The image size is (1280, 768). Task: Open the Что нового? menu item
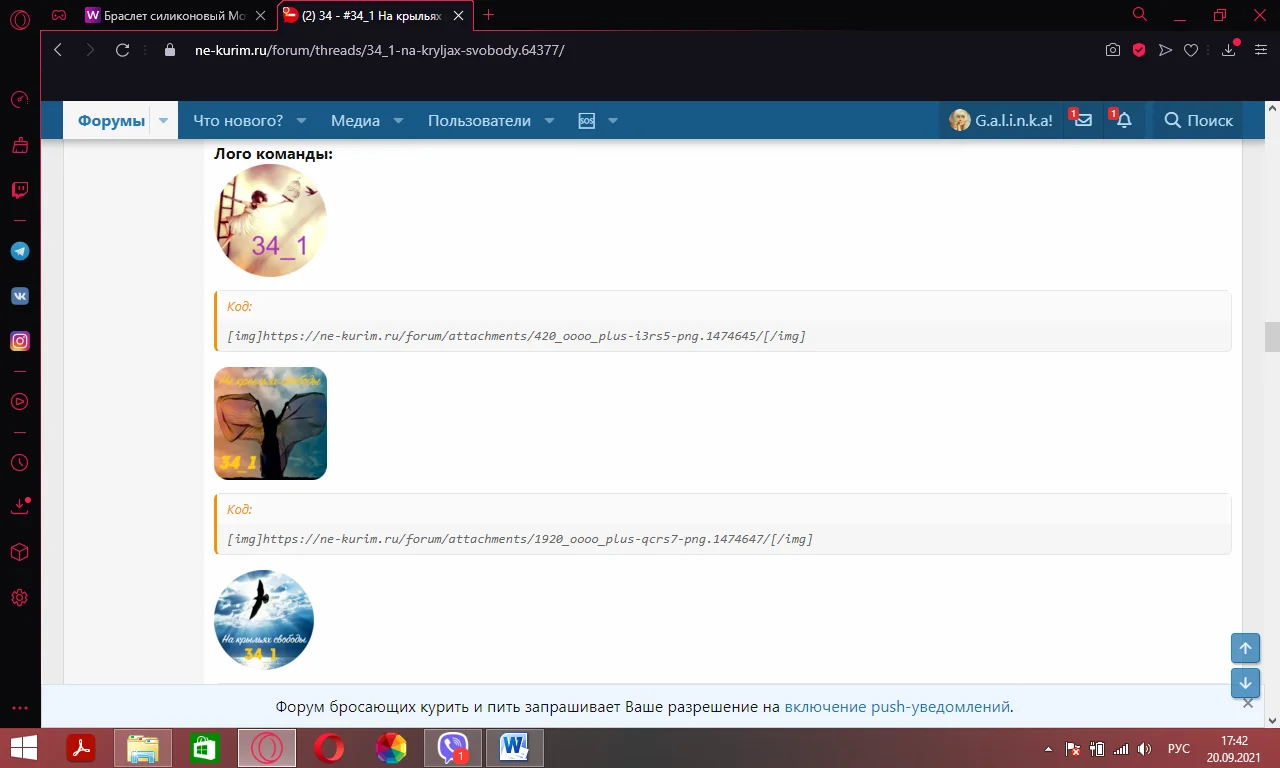tap(238, 121)
